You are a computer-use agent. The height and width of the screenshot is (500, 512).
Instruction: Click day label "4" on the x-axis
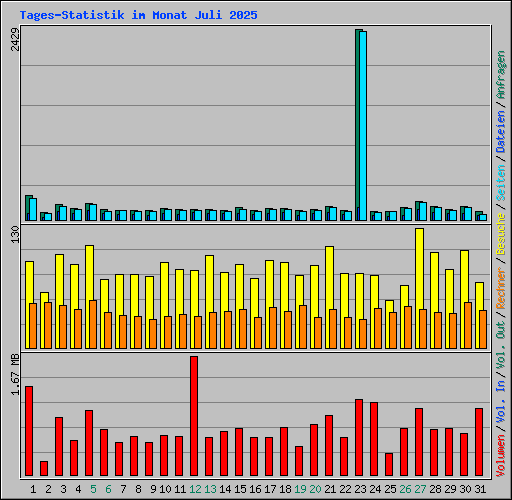pyautogui.click(x=78, y=489)
